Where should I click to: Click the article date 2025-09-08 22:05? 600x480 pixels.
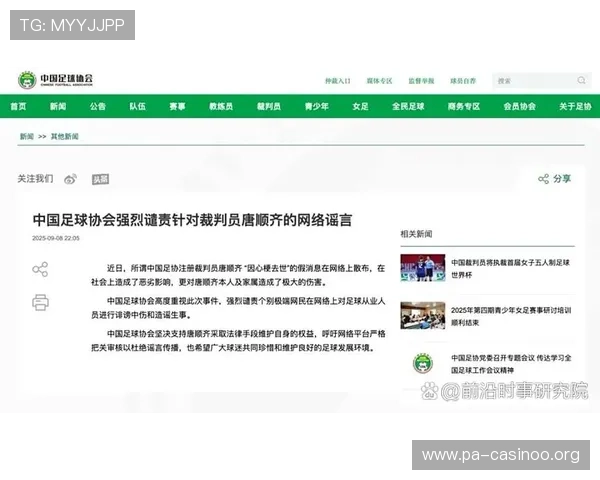point(56,238)
